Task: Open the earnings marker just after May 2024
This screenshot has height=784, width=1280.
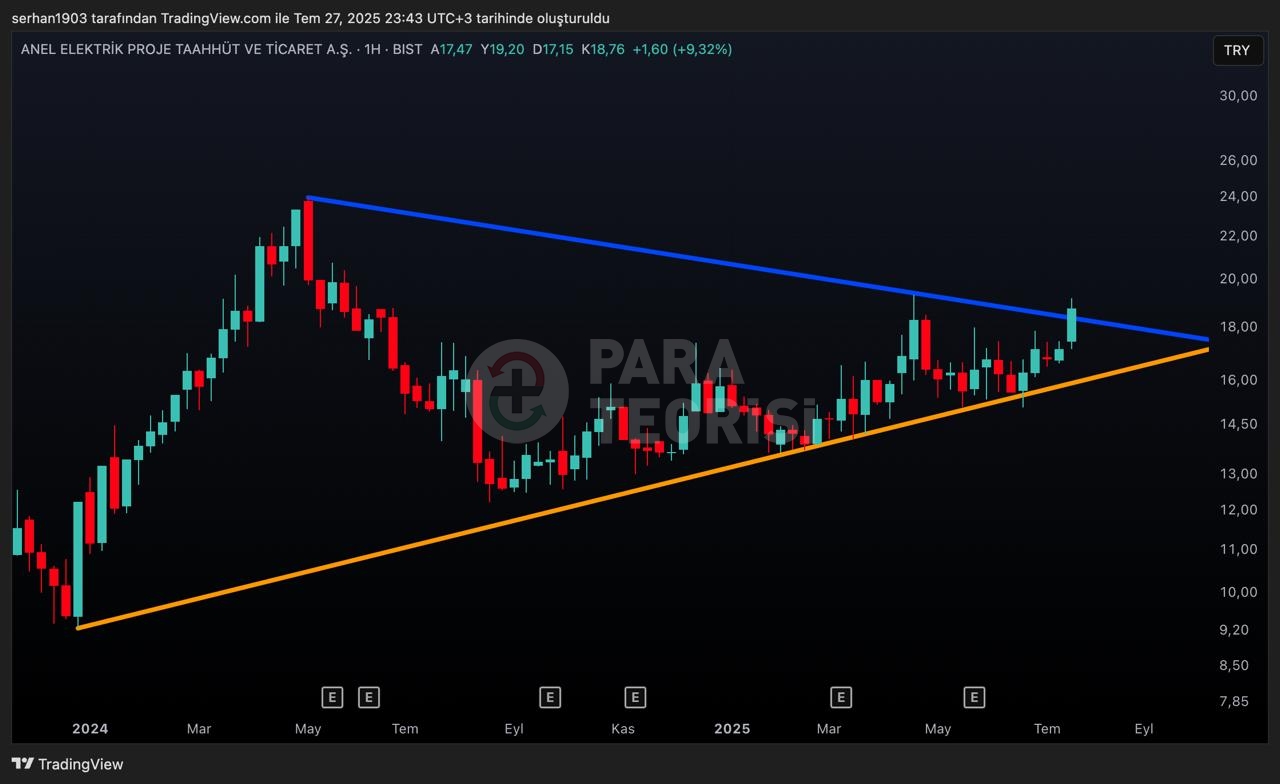Action: pos(332,697)
